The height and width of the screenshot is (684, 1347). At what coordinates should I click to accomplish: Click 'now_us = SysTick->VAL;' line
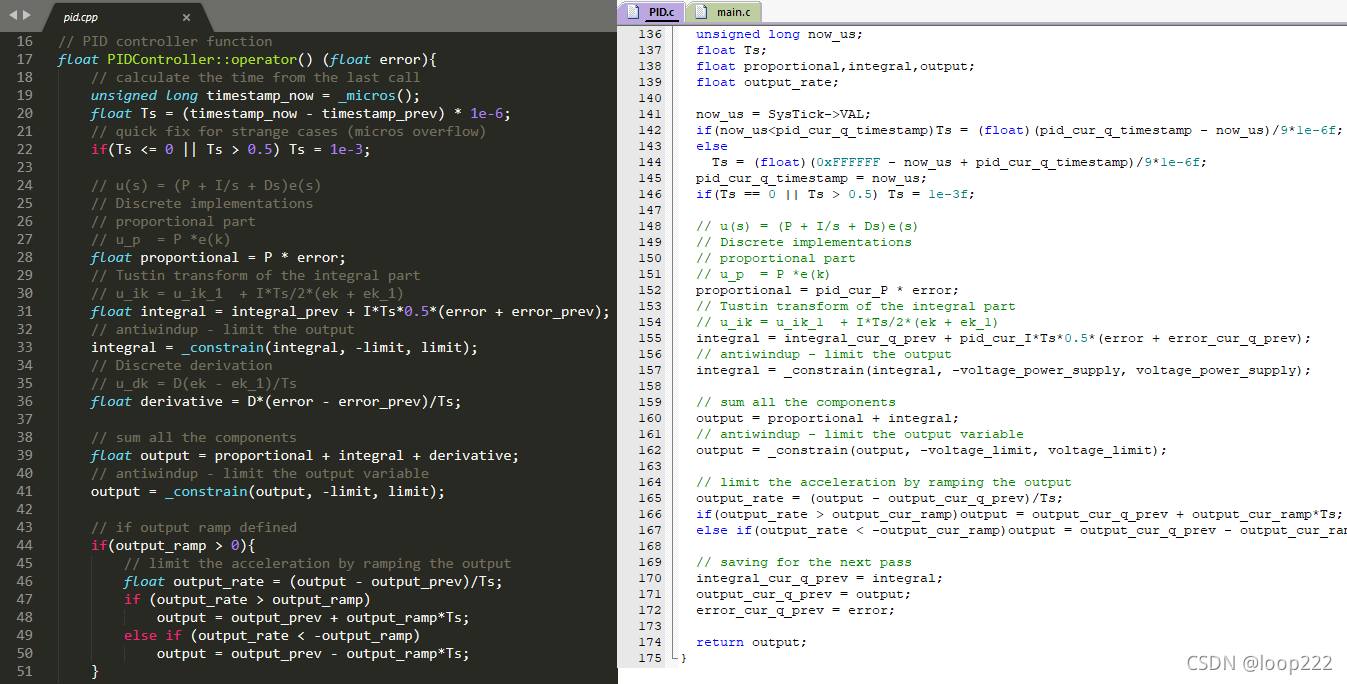coord(783,114)
